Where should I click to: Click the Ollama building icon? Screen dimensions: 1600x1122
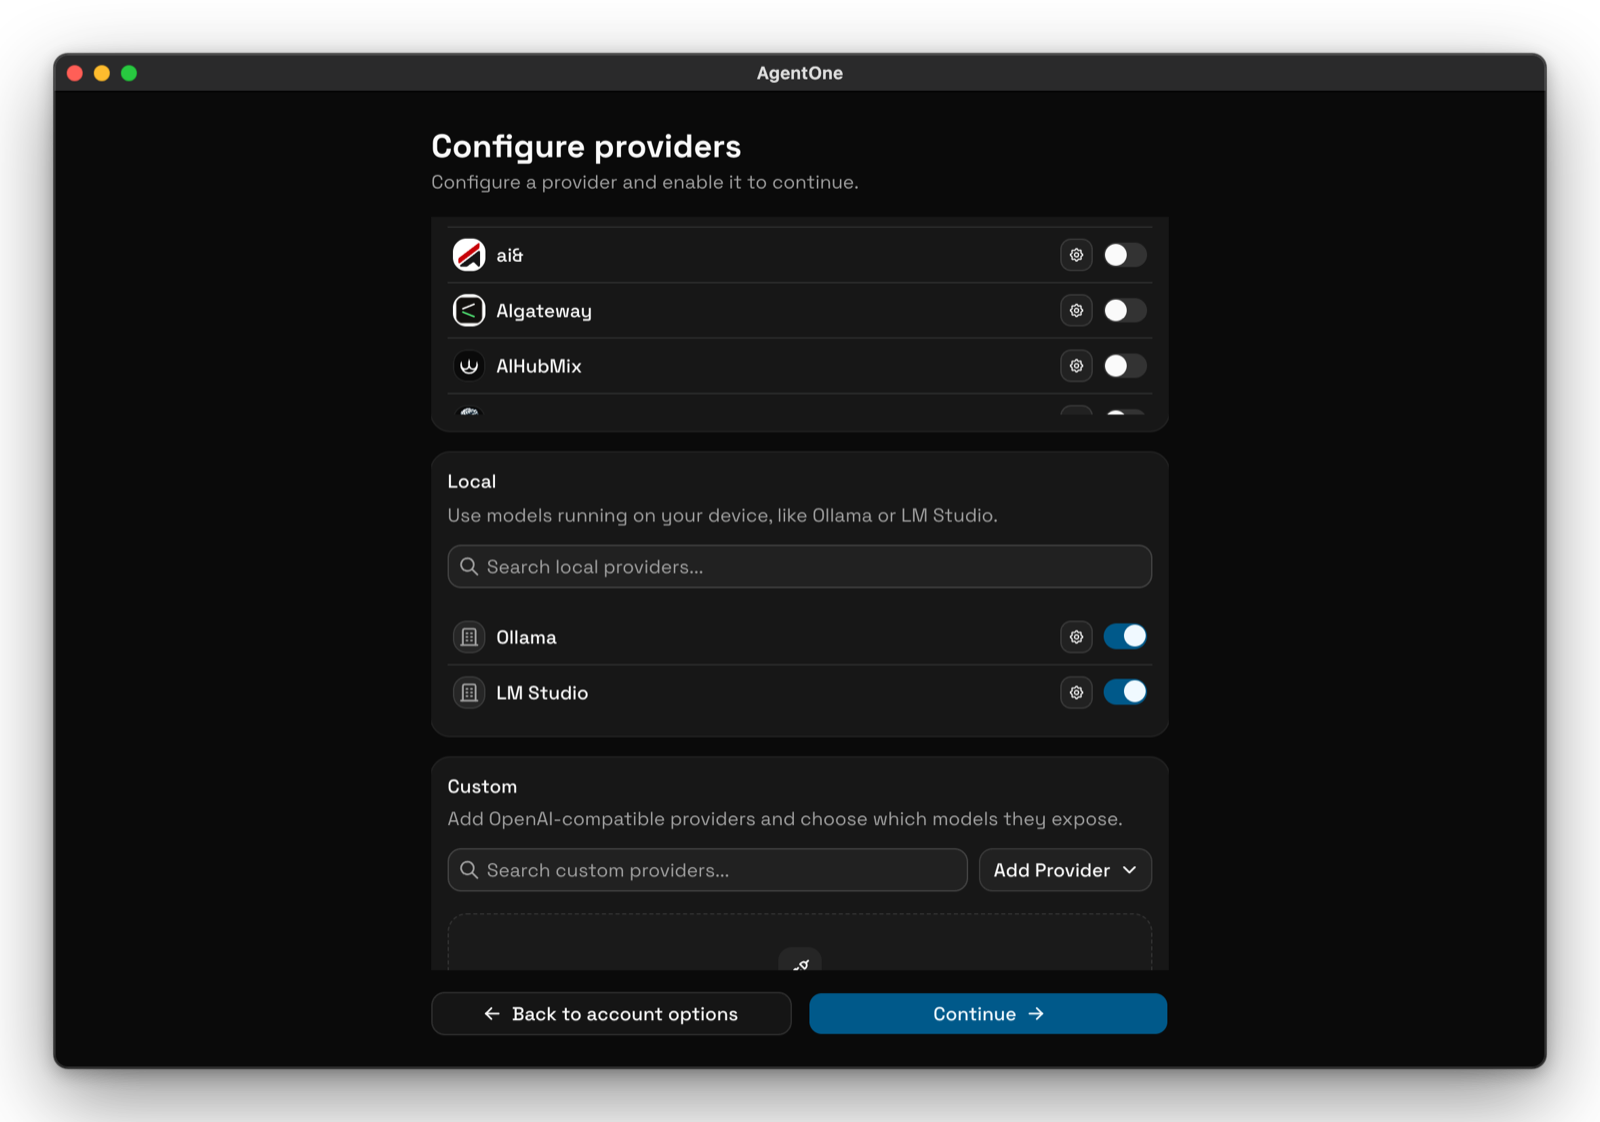tap(469, 637)
